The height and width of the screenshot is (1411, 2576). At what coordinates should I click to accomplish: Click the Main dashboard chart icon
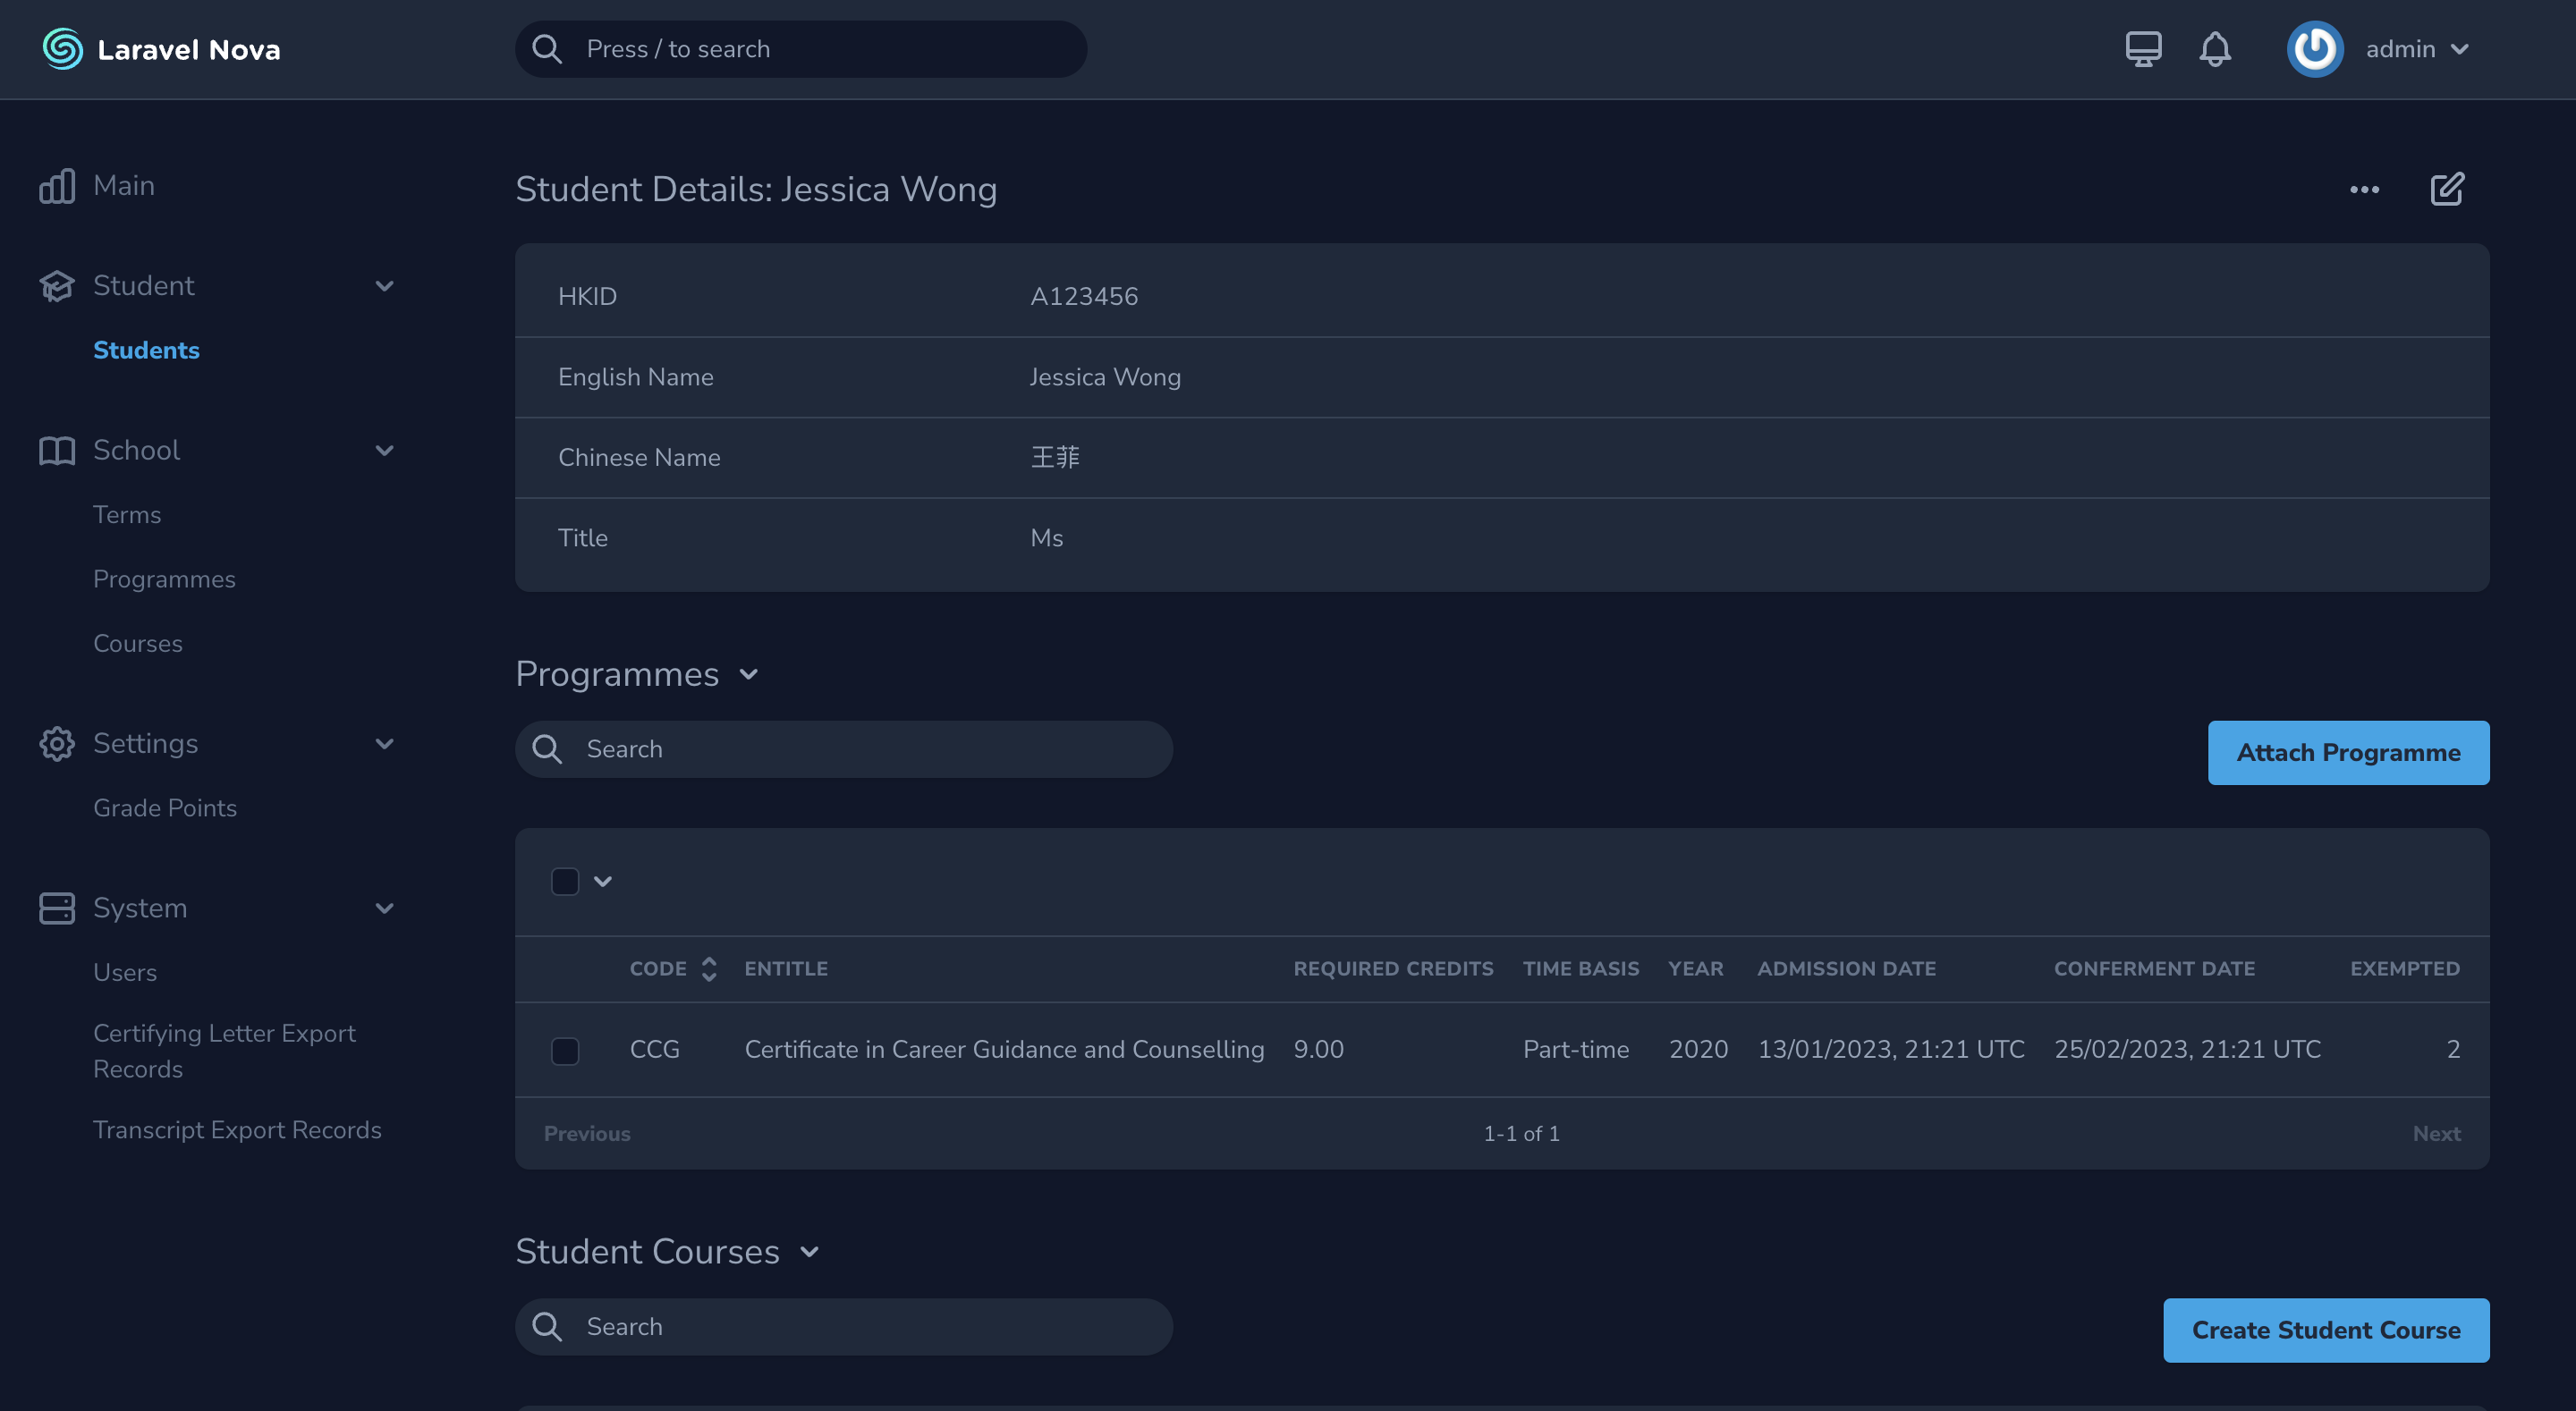(57, 186)
